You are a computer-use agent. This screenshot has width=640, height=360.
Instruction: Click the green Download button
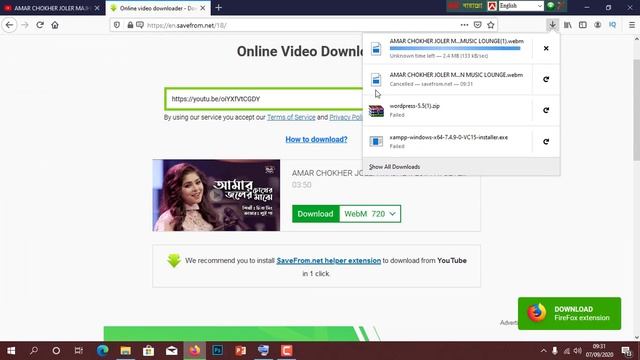(x=316, y=214)
